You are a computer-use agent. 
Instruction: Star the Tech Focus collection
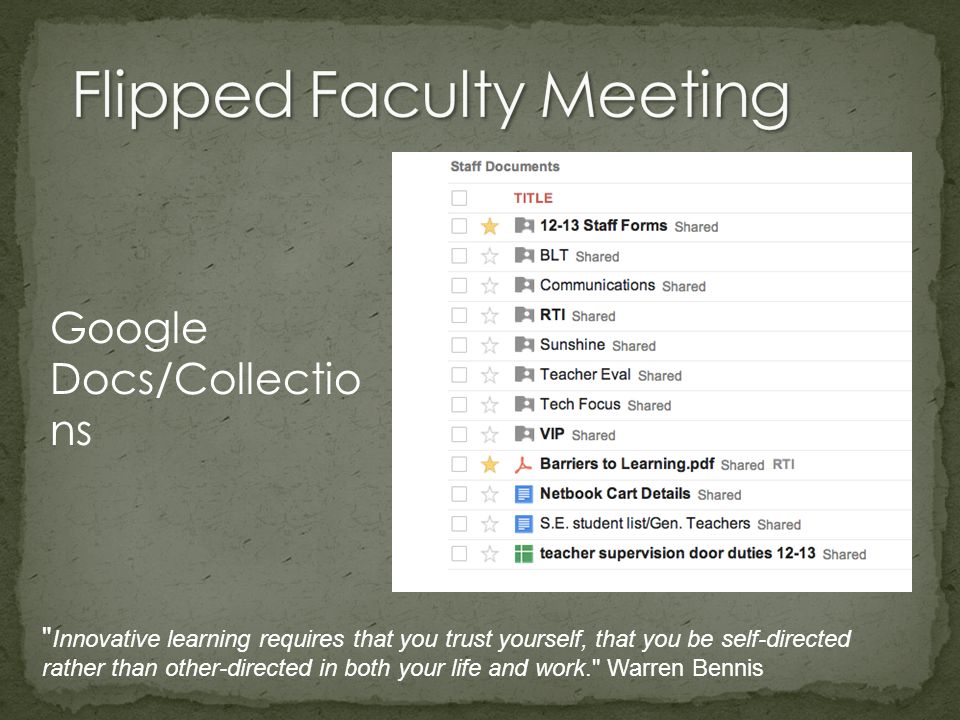pyautogui.click(x=489, y=405)
